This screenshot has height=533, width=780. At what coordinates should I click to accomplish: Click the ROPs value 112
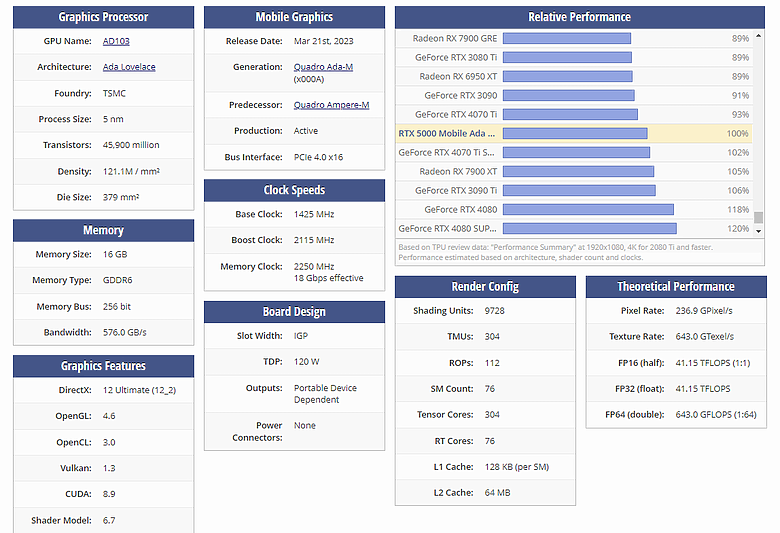492,363
